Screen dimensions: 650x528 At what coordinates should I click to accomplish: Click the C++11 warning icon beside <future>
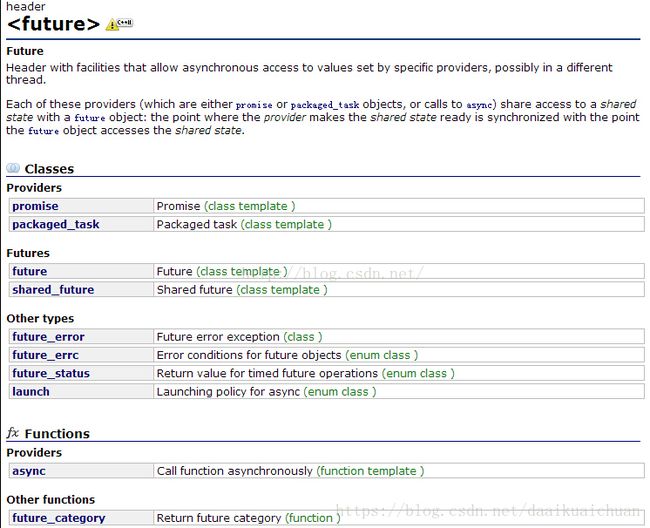tap(119, 24)
